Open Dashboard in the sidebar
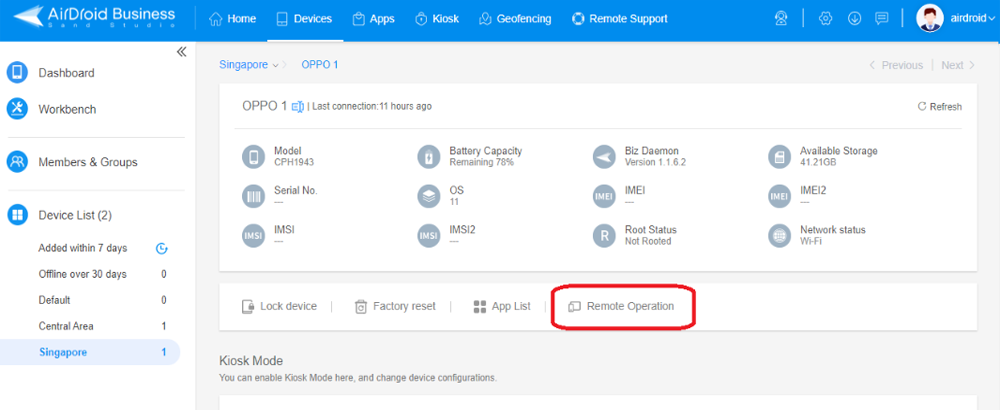The width and height of the screenshot is (1000, 410). click(x=66, y=73)
